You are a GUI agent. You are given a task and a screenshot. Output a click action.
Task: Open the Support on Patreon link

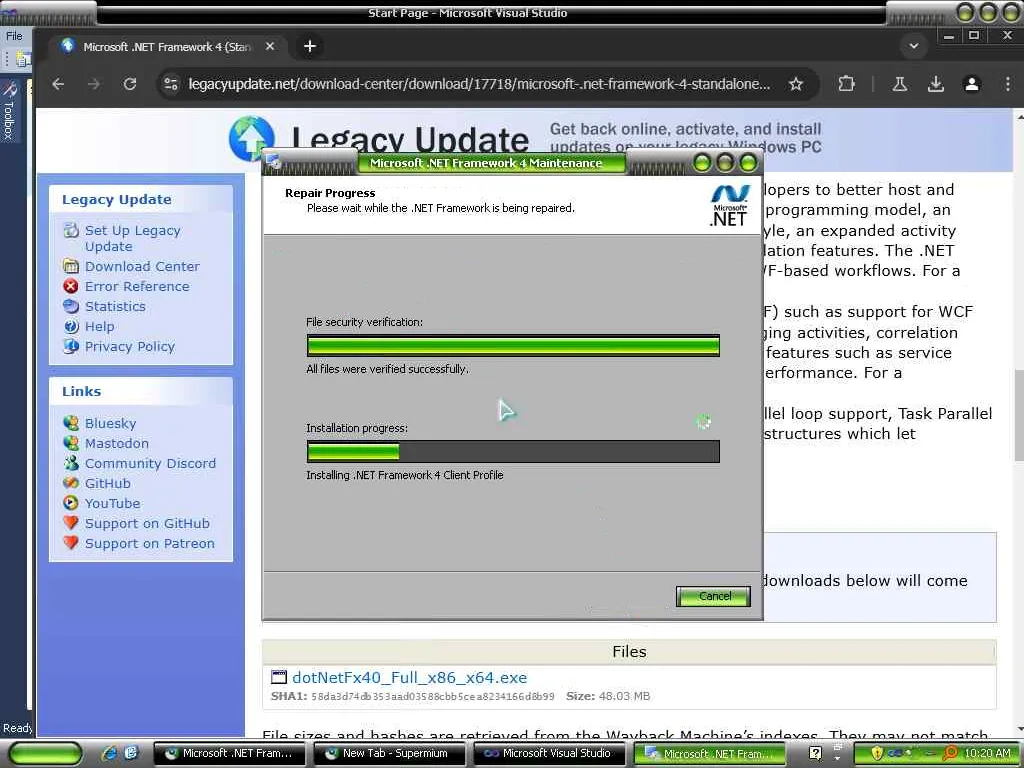point(150,544)
